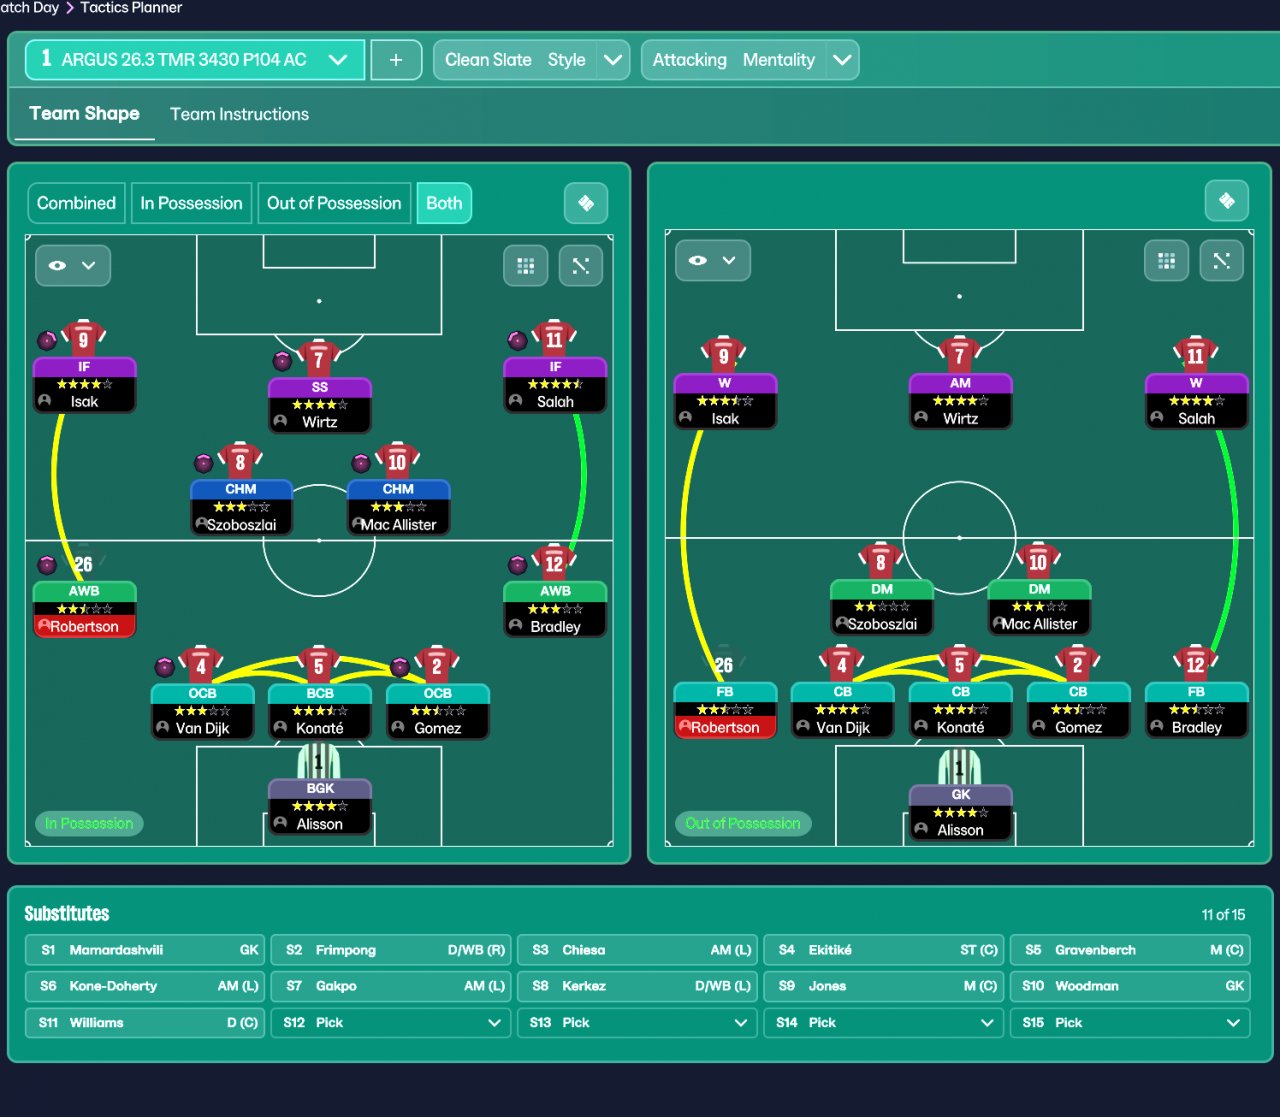Screen dimensions: 1280x1117
Task: Select Gomez's CB player card
Action: click(1078, 710)
